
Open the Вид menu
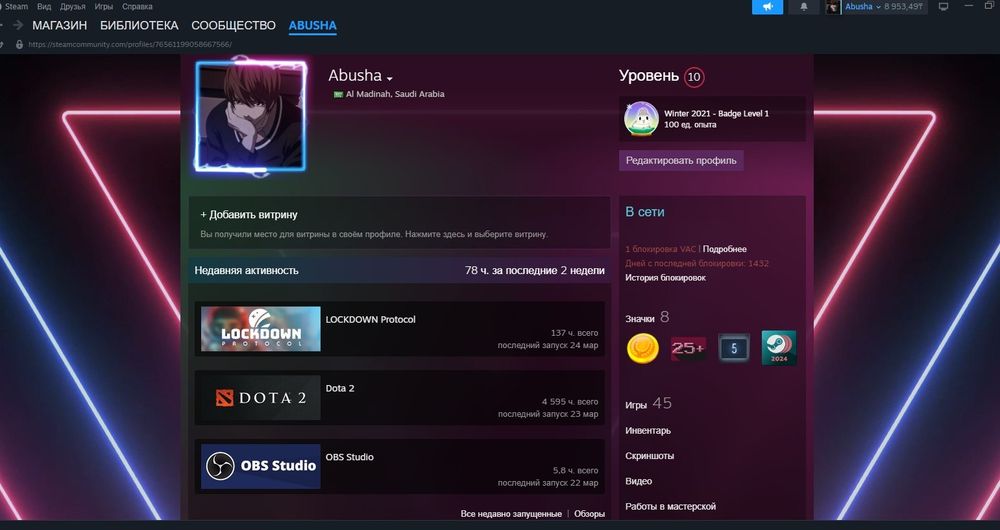(44, 6)
